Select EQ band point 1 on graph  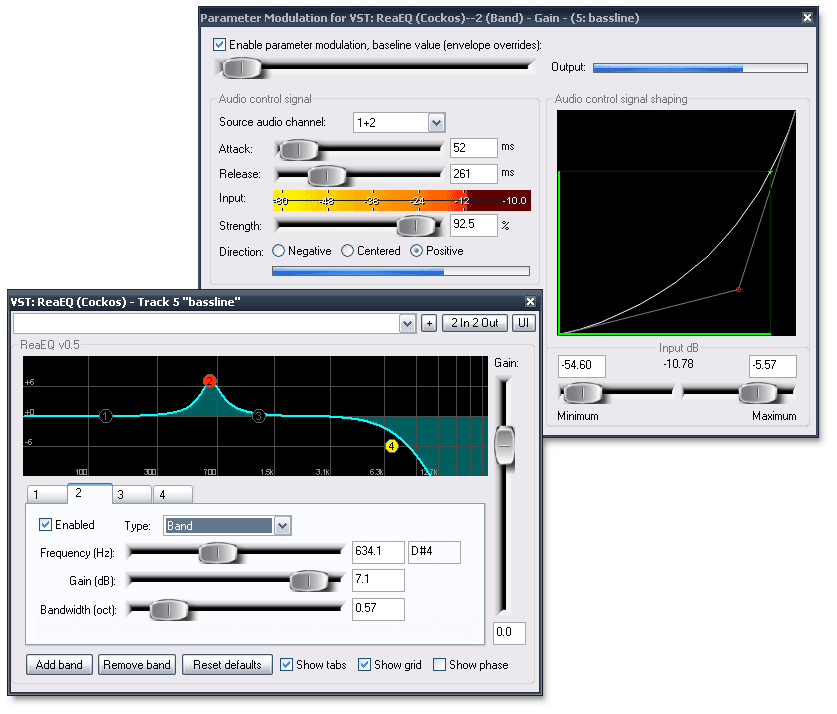[x=106, y=416]
